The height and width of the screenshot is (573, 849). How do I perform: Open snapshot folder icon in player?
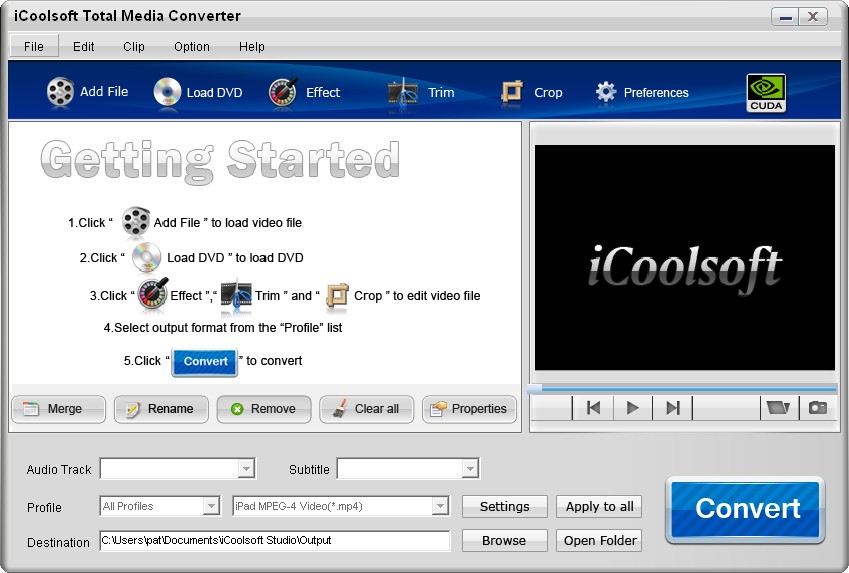[x=779, y=407]
